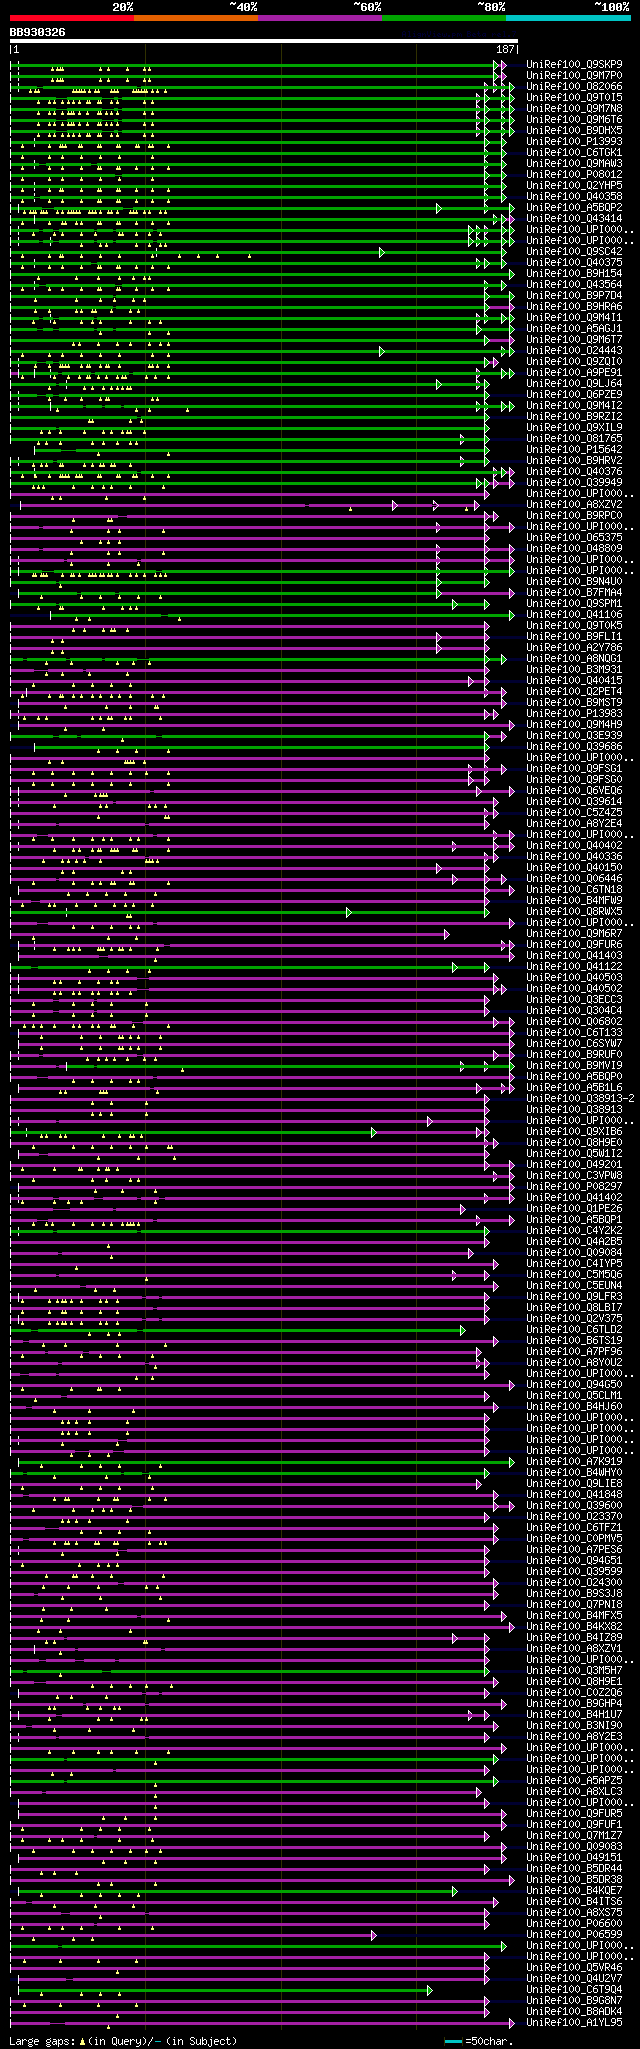Select the UniRef100_A8XZV2 entry
Image resolution: width=640 pixels, height=2049 pixels.
pyautogui.click(x=574, y=504)
